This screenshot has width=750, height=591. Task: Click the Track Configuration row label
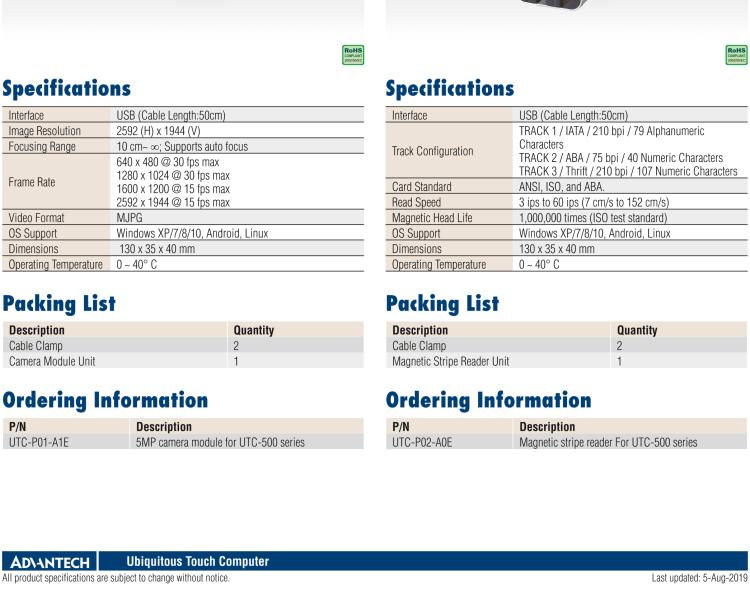[433, 151]
